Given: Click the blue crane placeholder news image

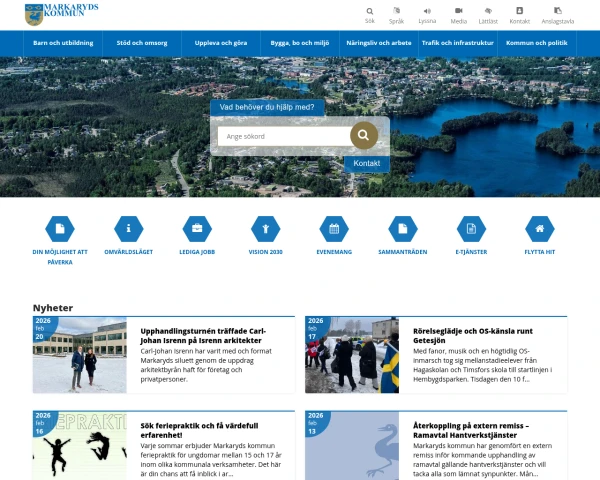Looking at the screenshot, I should point(352,446).
